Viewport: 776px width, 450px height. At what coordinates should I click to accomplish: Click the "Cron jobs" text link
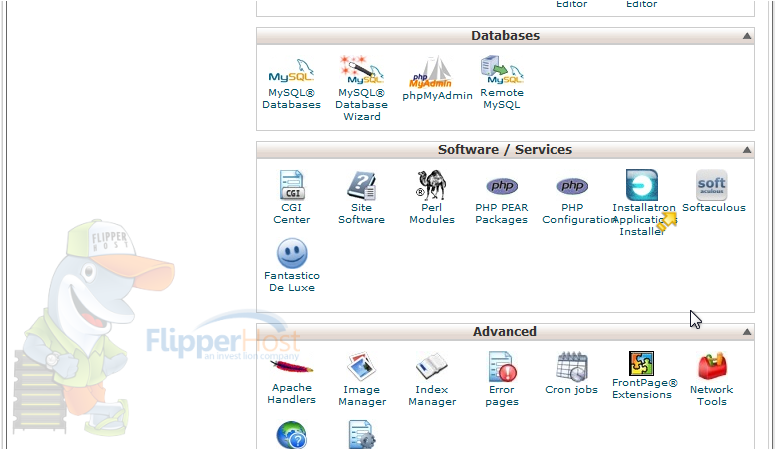[x=572, y=390]
